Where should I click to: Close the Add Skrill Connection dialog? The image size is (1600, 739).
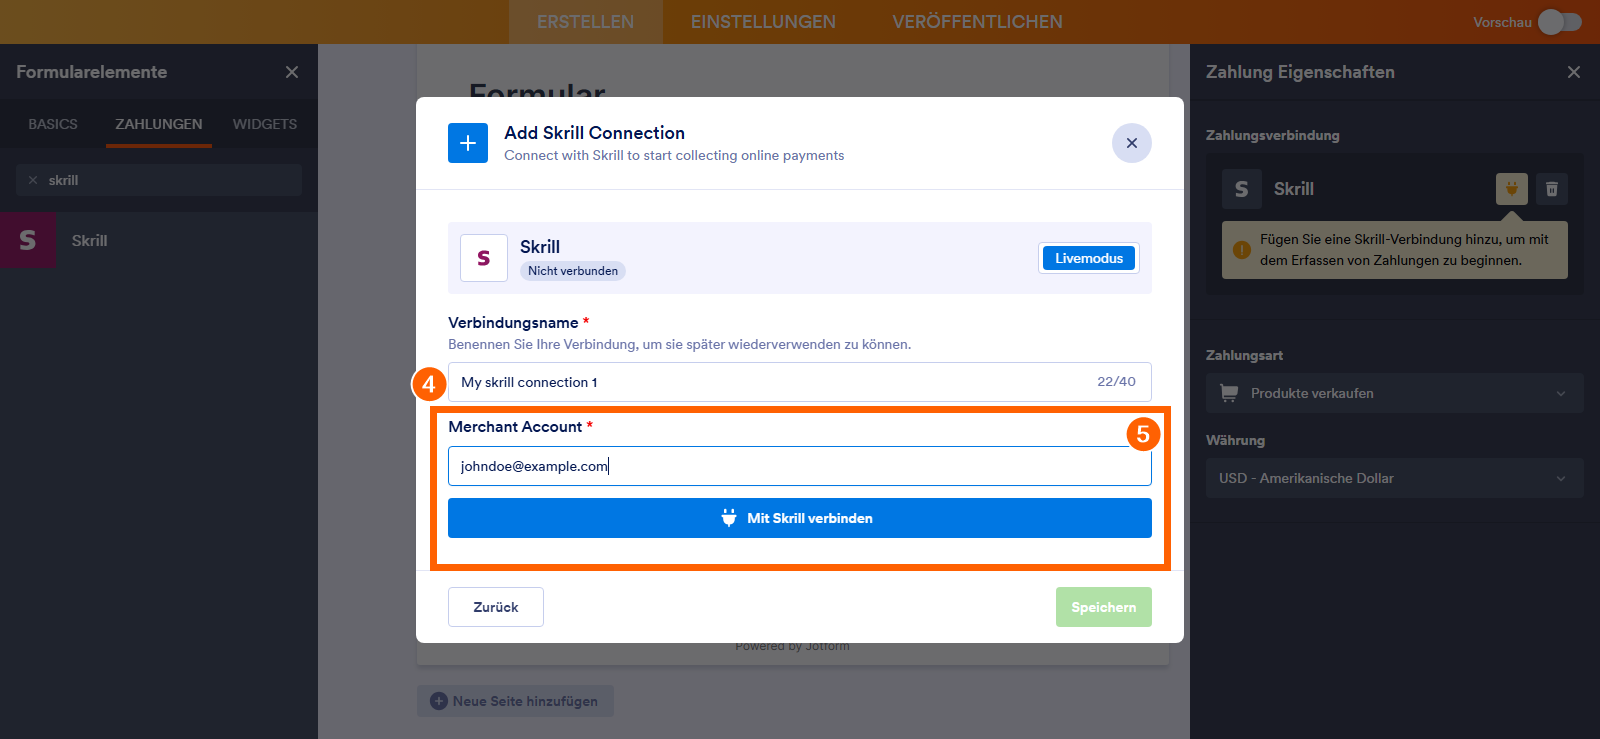(1131, 143)
